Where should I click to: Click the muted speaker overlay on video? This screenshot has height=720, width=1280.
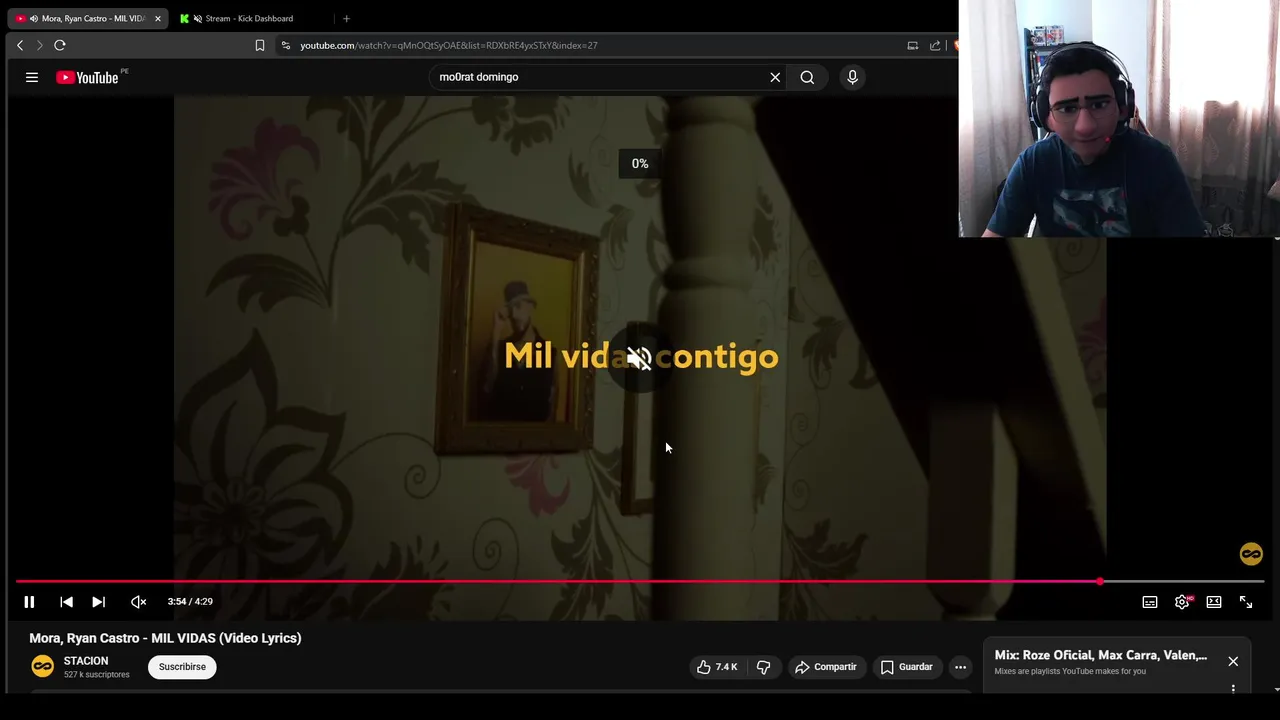[x=639, y=358]
